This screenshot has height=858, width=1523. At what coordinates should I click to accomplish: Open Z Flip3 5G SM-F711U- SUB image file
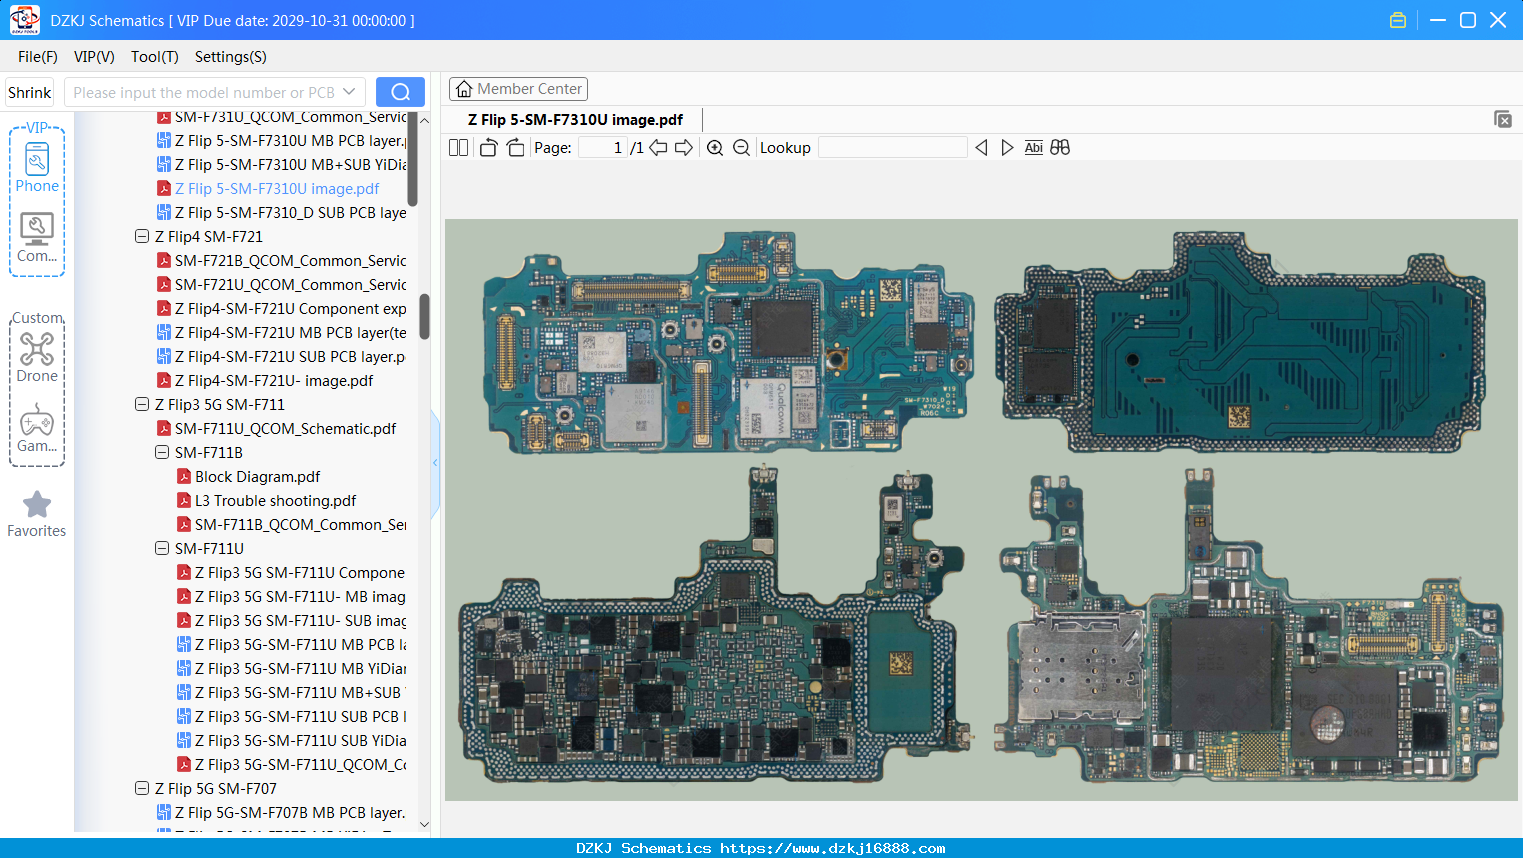[292, 621]
